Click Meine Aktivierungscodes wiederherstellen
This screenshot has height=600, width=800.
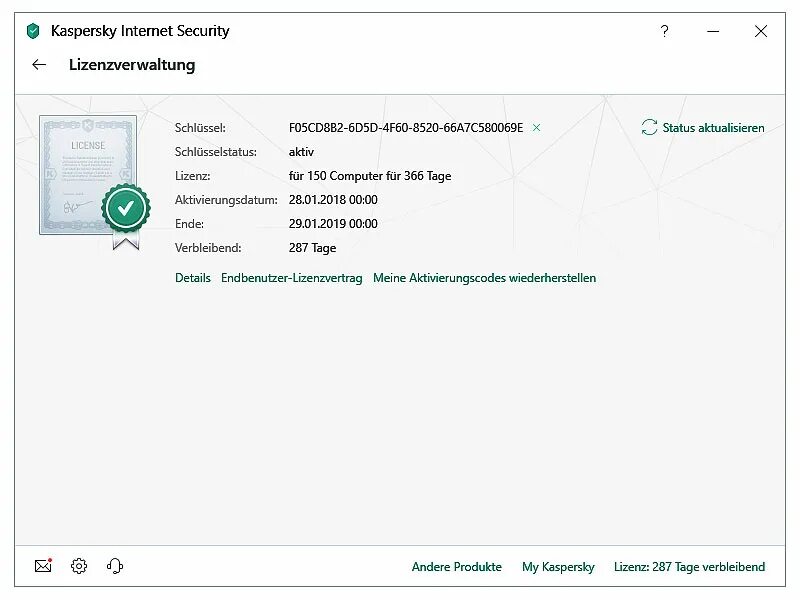(484, 278)
